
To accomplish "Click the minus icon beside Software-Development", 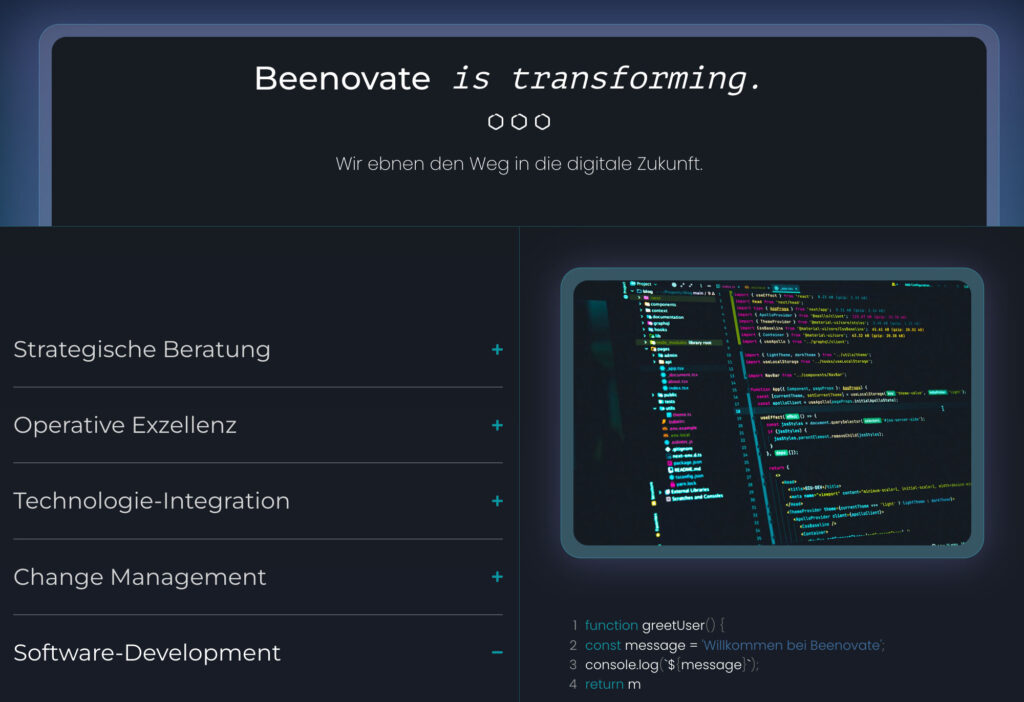I will pos(495,652).
